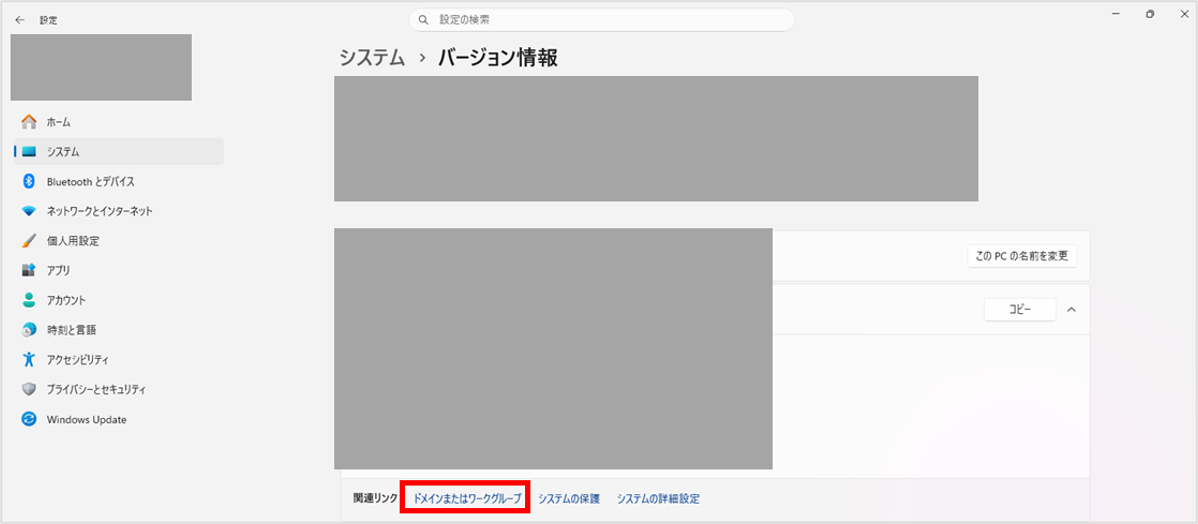1198x524 pixels.
Task: Click このPCの名前を変更 button
Action: point(1022,256)
